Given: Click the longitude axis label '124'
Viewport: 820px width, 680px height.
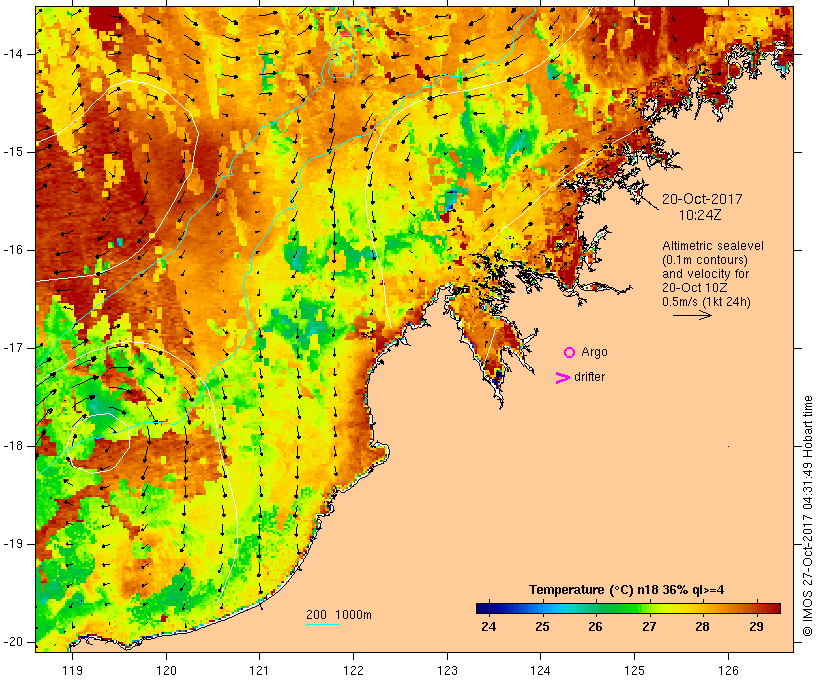Looking at the screenshot, I should click(540, 670).
